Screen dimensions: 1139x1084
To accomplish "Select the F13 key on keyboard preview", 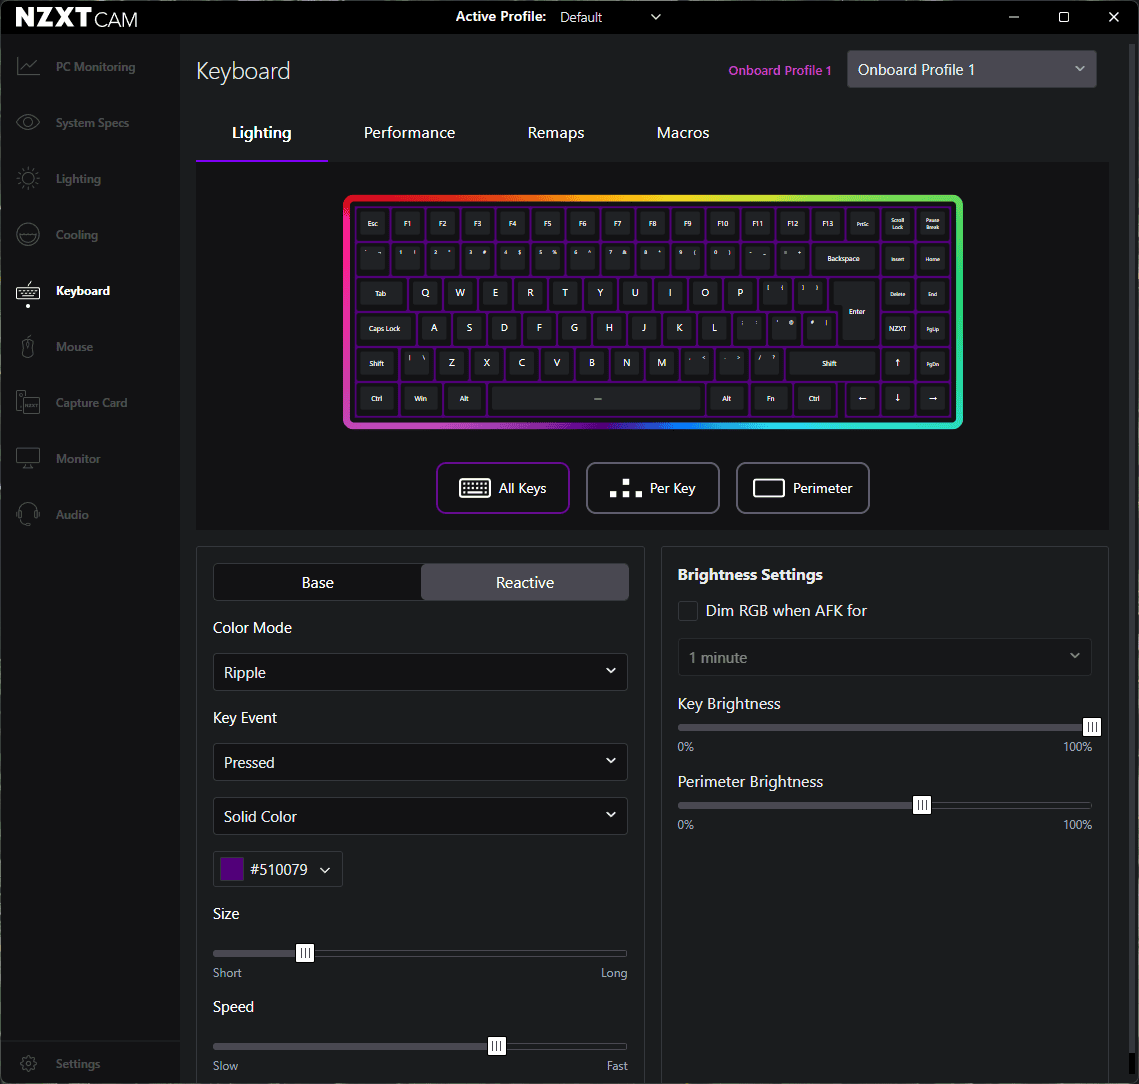I will [827, 224].
